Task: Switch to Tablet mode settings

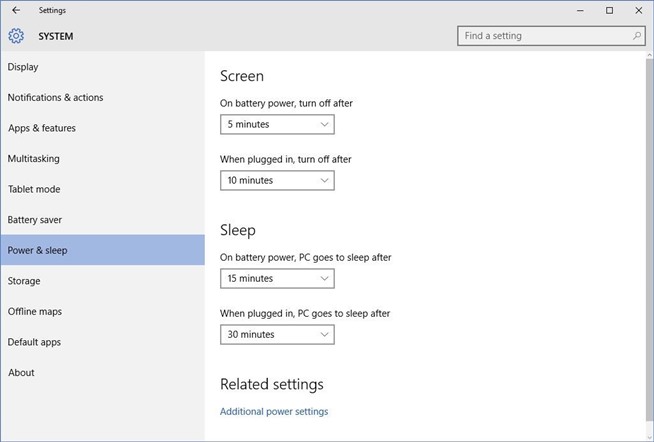Action: tap(34, 189)
